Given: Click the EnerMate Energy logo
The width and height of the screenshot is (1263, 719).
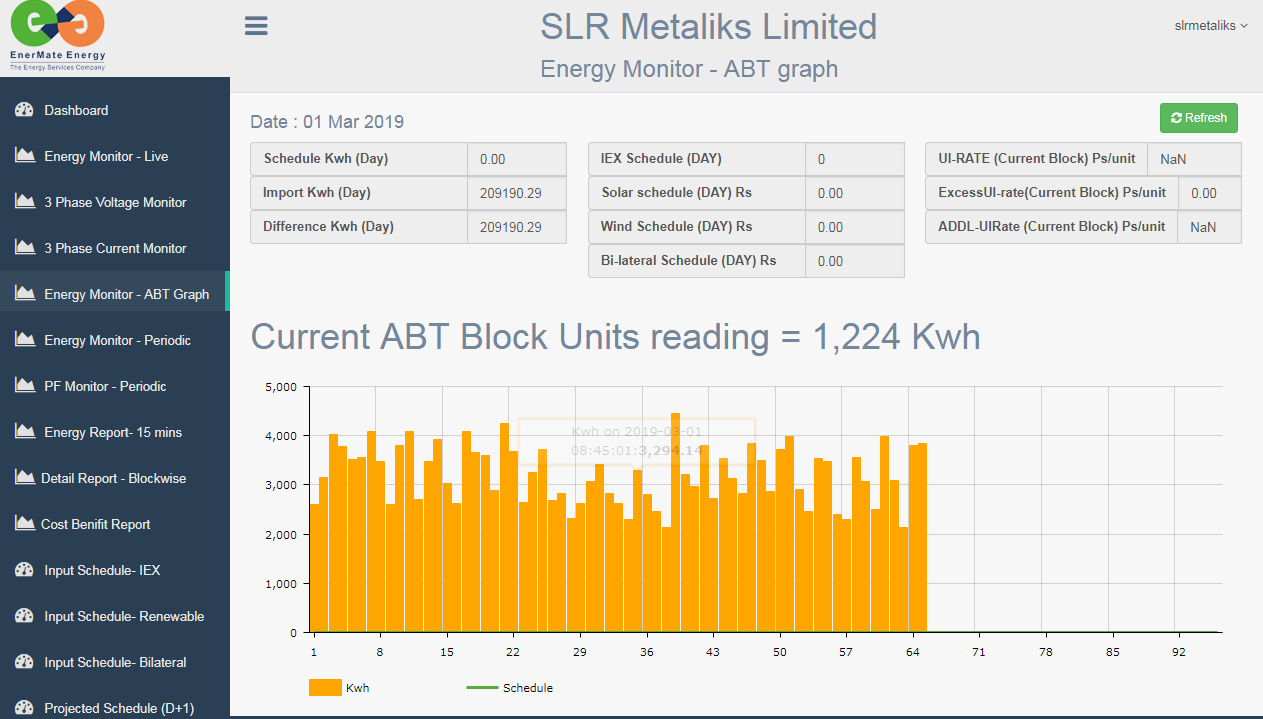Looking at the screenshot, I should (x=57, y=37).
